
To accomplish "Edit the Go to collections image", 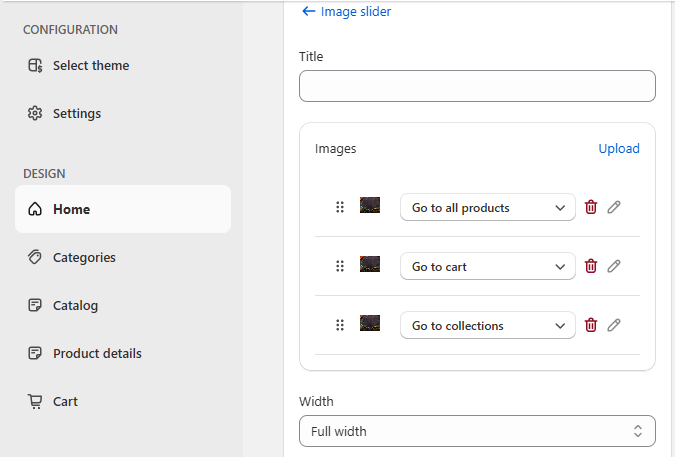I will (614, 325).
